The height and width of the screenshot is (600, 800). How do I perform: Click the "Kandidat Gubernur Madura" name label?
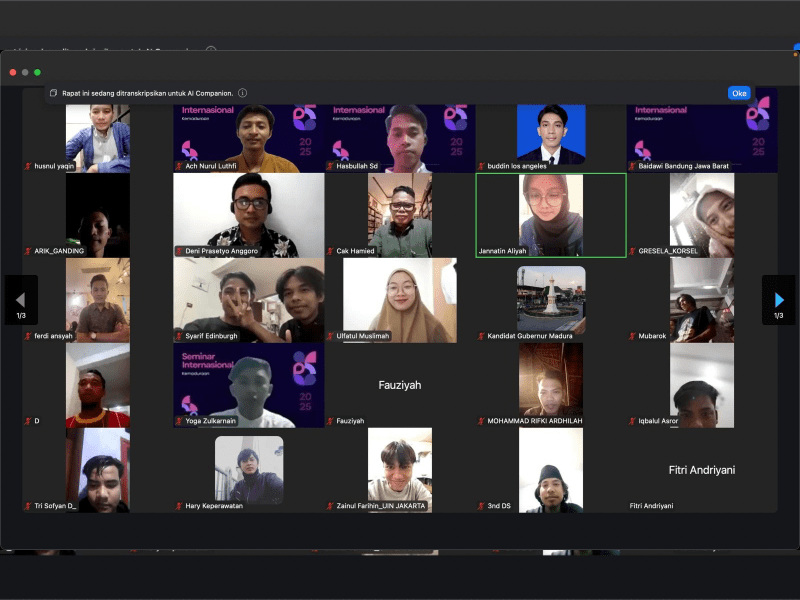point(530,336)
